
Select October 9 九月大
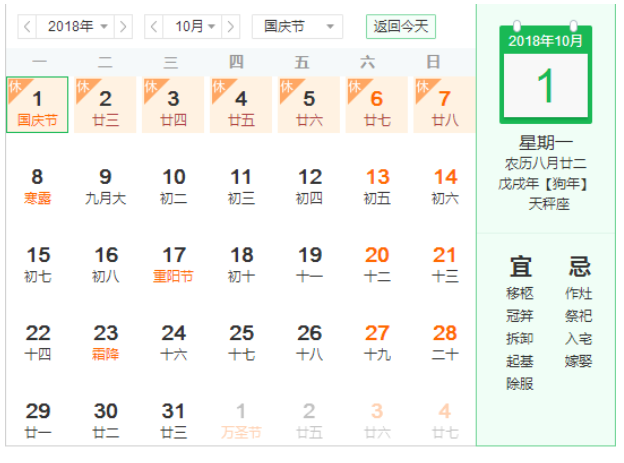tap(105, 186)
